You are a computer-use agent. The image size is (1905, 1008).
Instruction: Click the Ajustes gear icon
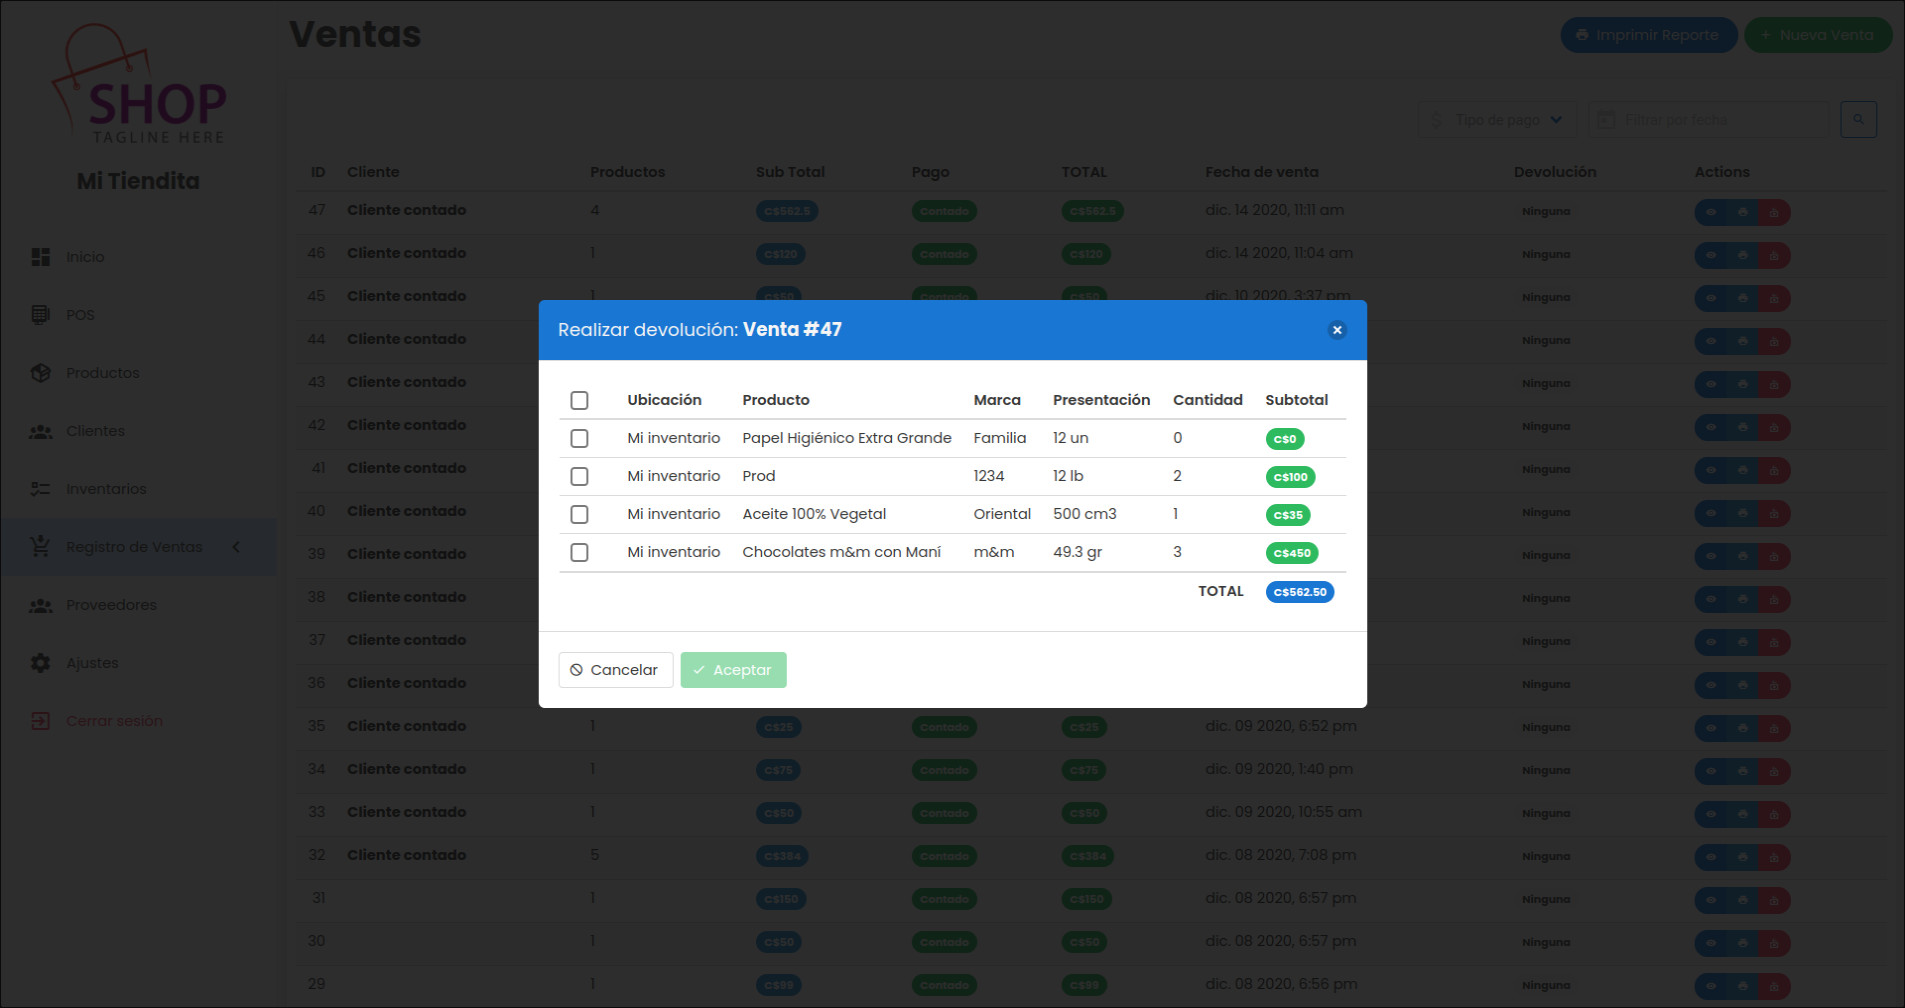coord(40,663)
